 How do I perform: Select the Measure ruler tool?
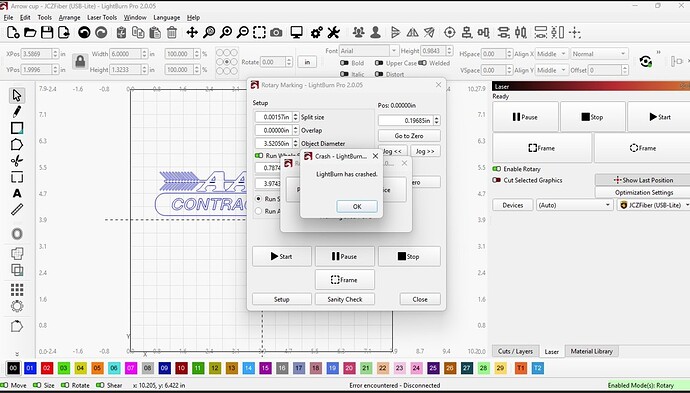click(17, 209)
